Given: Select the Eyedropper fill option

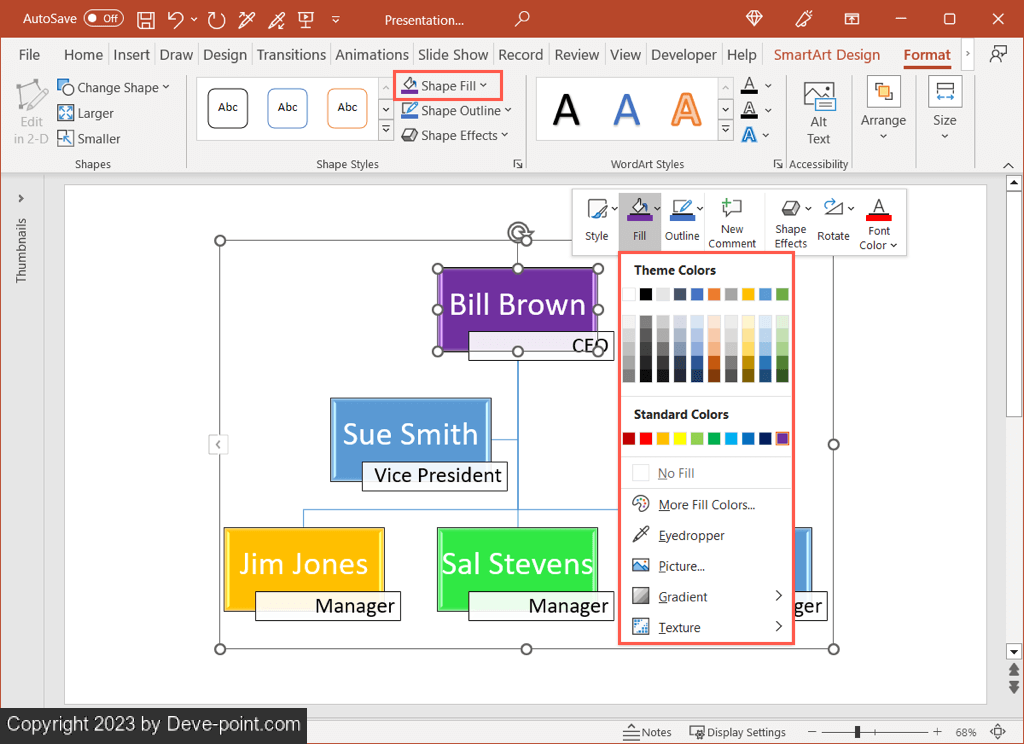Looking at the screenshot, I should point(691,536).
